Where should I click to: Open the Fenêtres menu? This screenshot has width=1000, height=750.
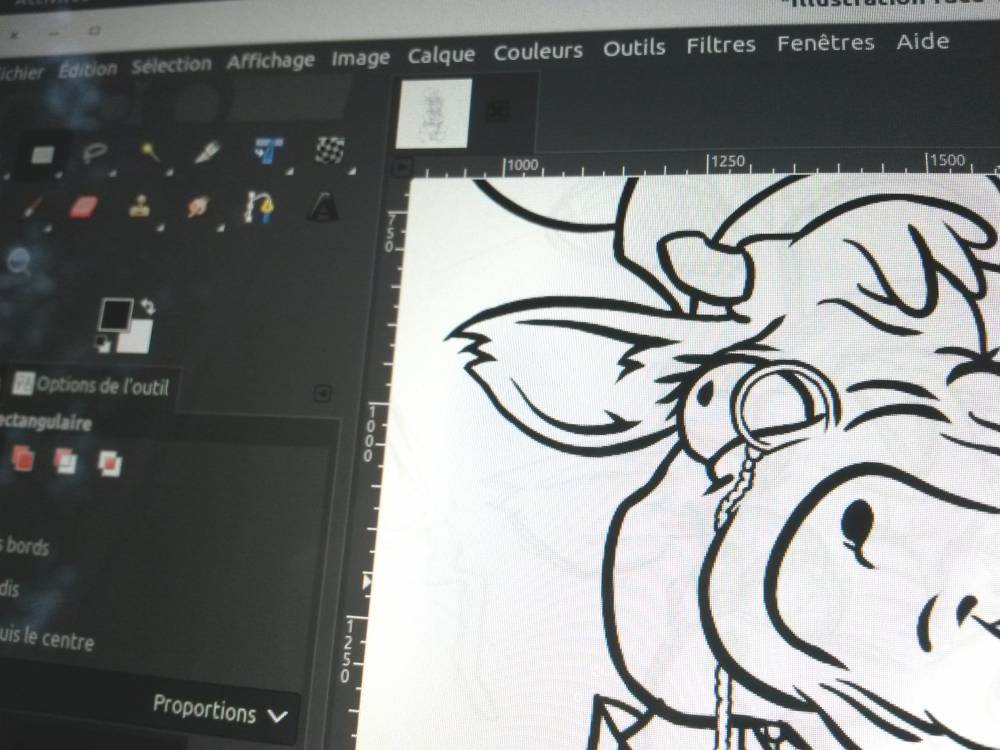tap(825, 43)
